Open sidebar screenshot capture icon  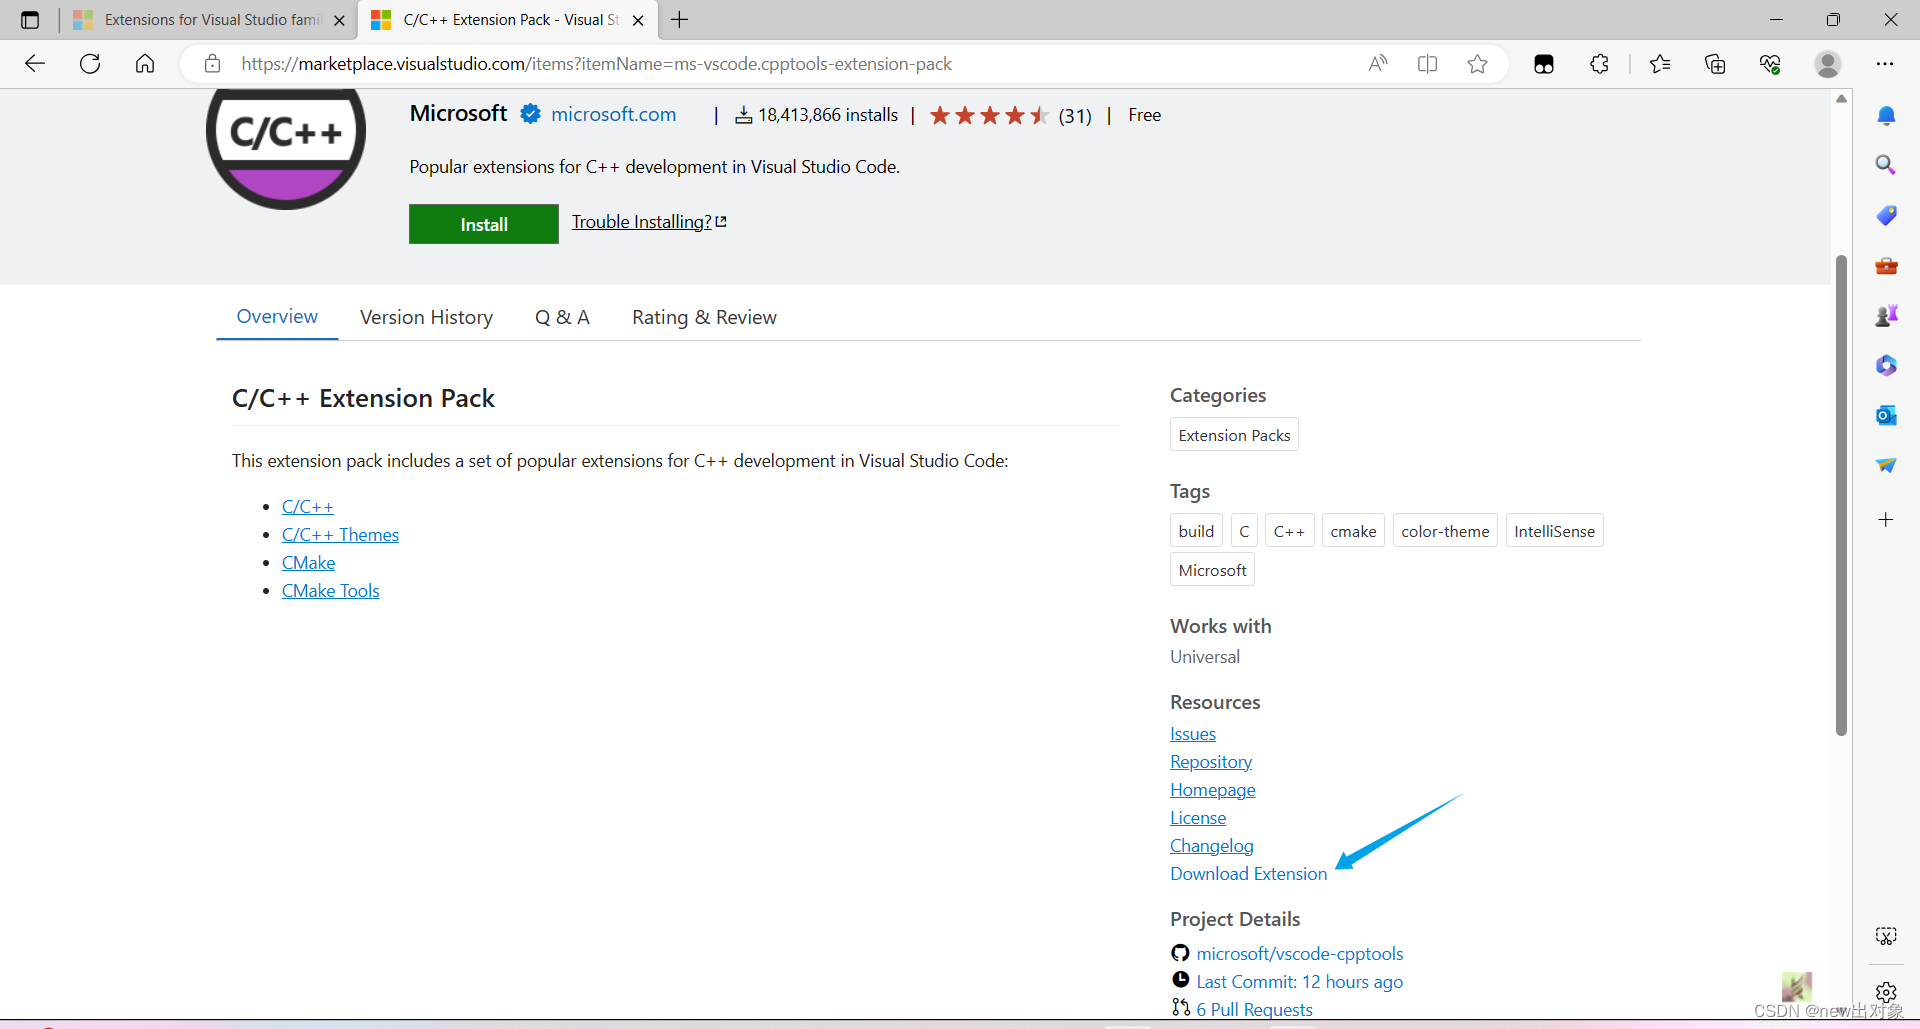click(x=1886, y=936)
